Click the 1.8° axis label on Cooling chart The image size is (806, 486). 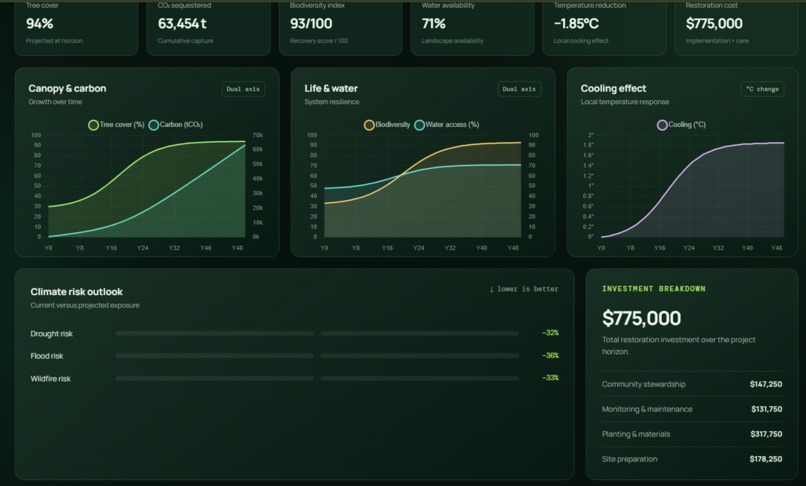point(589,145)
